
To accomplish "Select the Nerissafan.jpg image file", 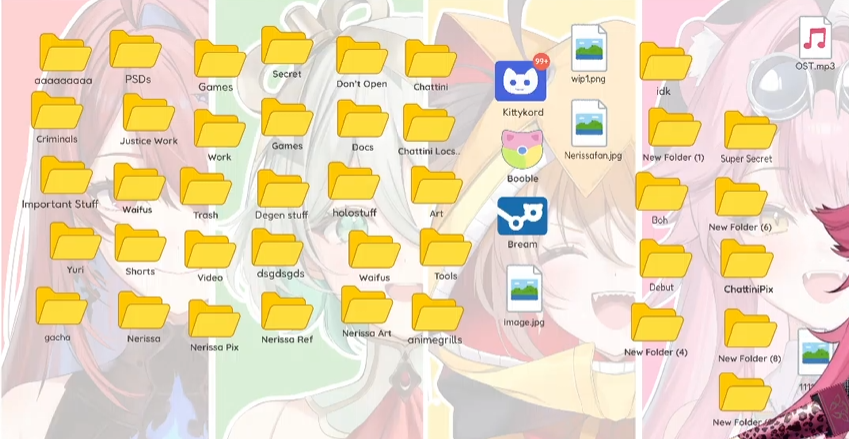I will [x=589, y=123].
